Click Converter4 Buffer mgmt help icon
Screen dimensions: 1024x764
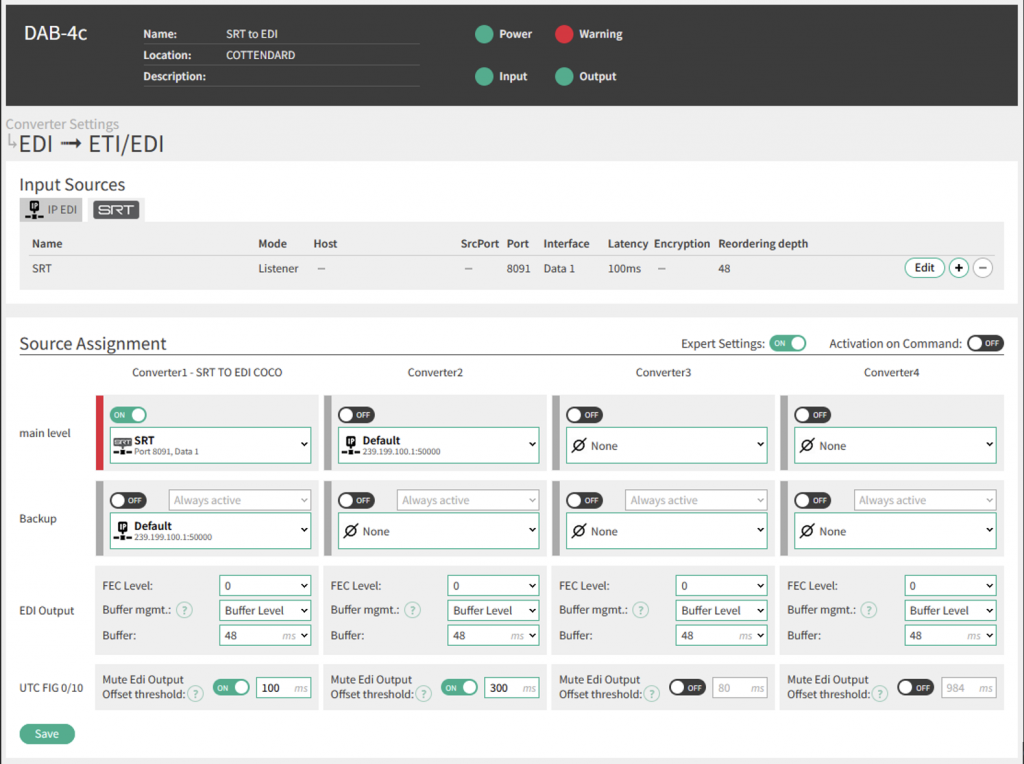[869, 610]
